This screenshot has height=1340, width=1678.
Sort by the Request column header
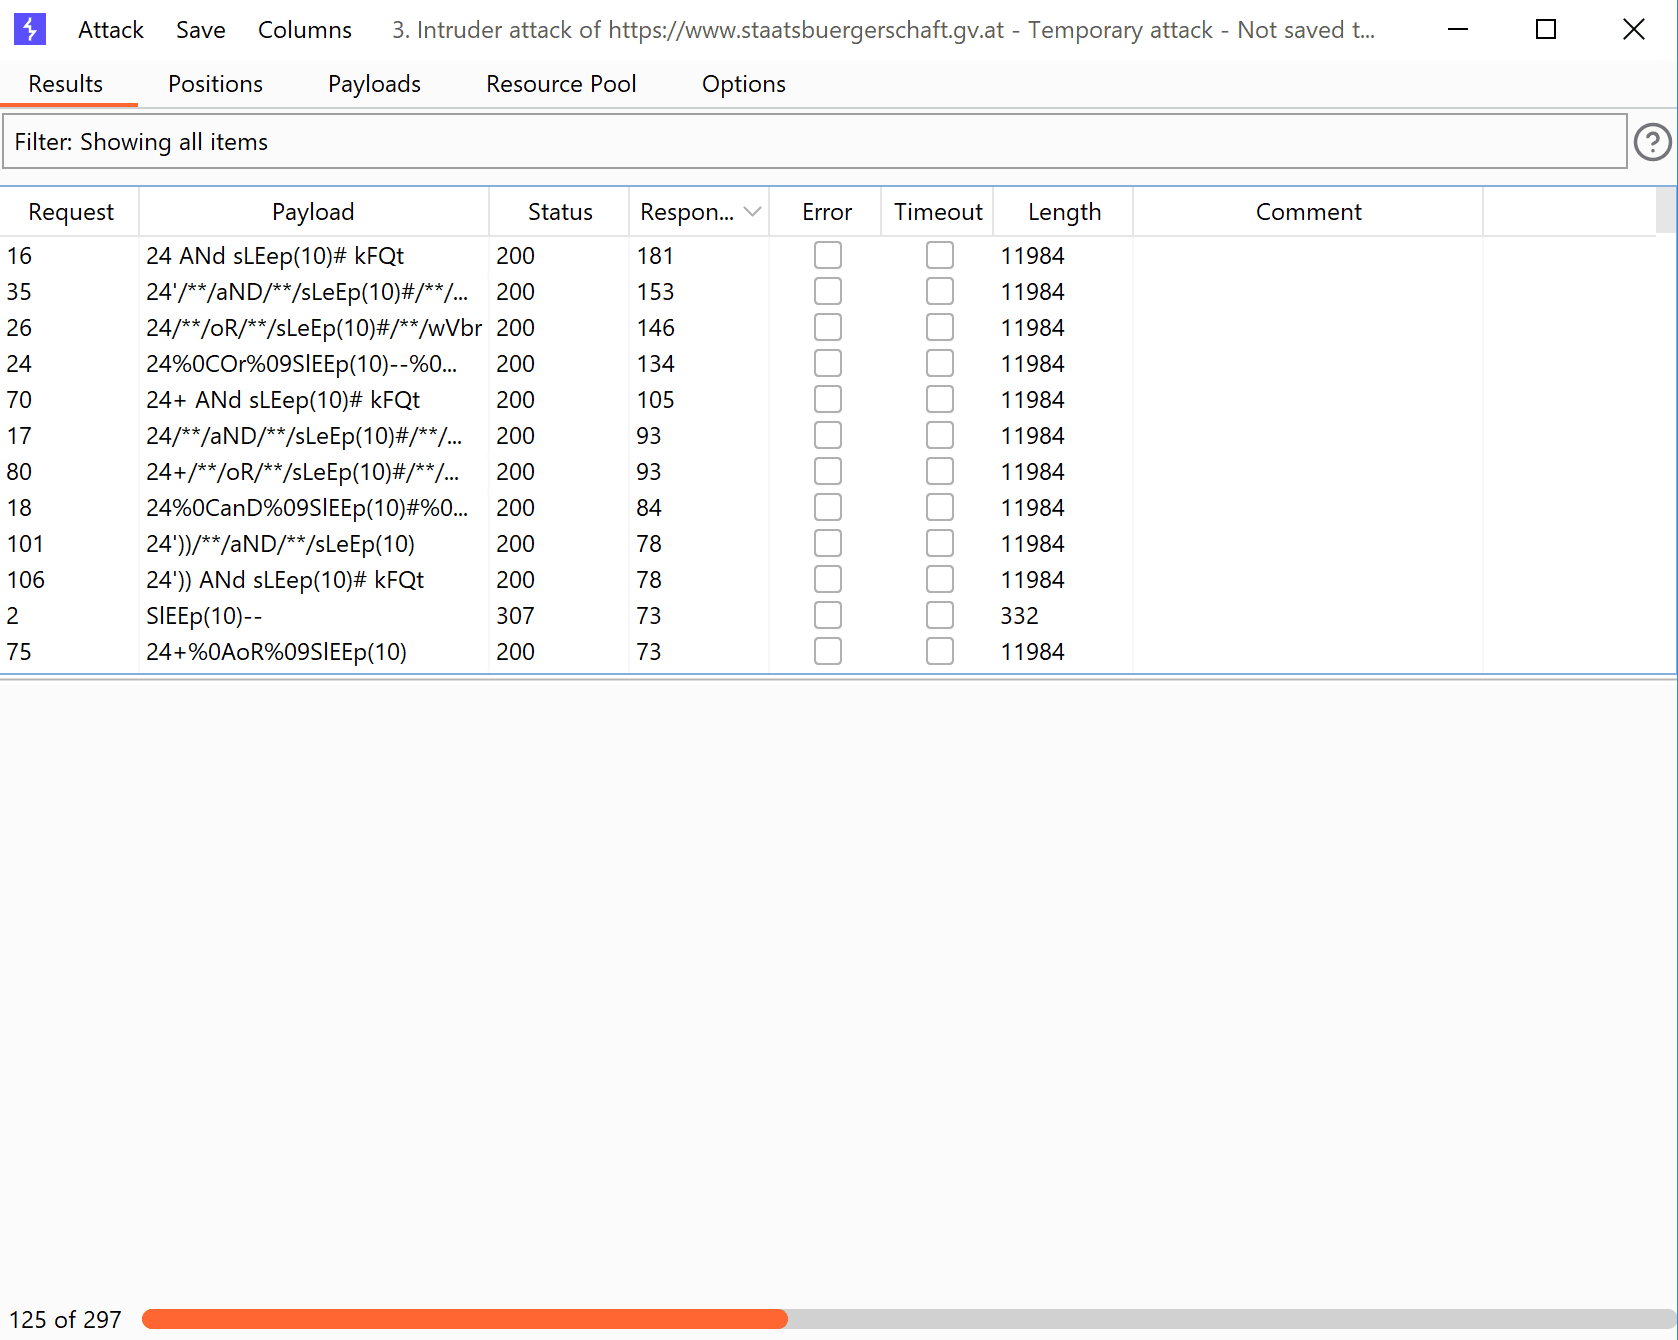pyautogui.click(x=71, y=212)
